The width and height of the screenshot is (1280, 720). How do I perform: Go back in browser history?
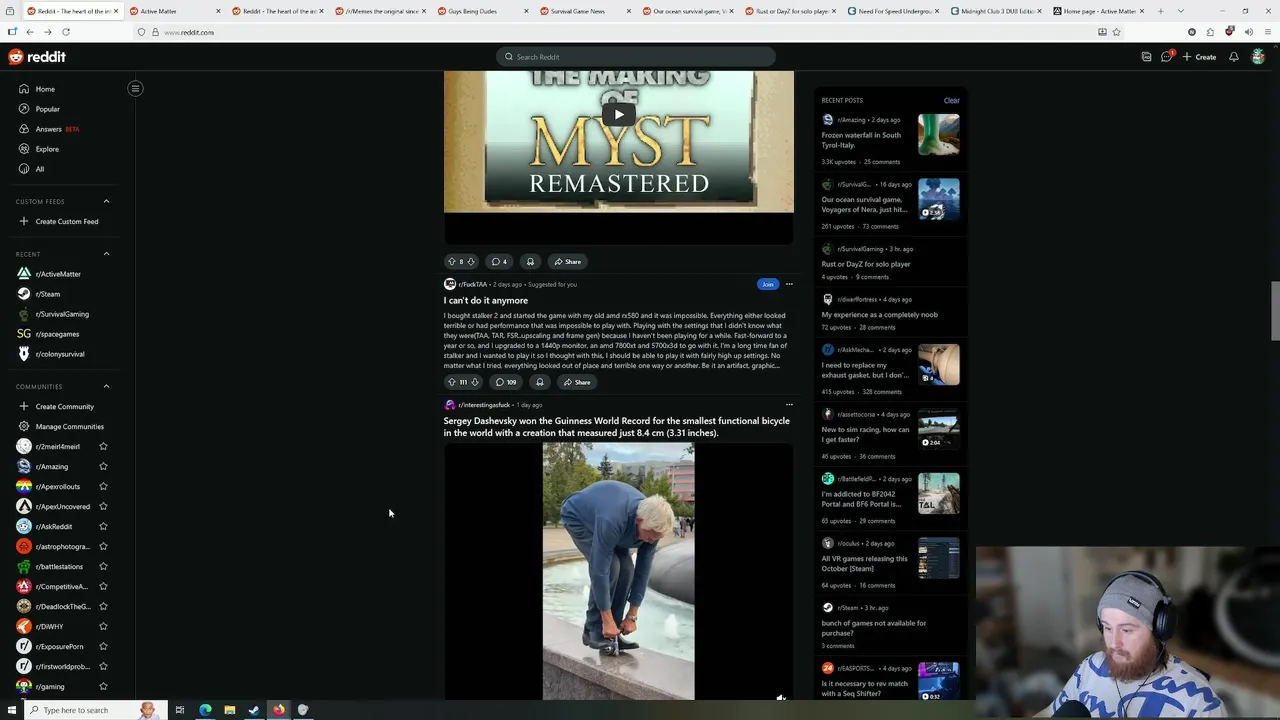[x=30, y=32]
